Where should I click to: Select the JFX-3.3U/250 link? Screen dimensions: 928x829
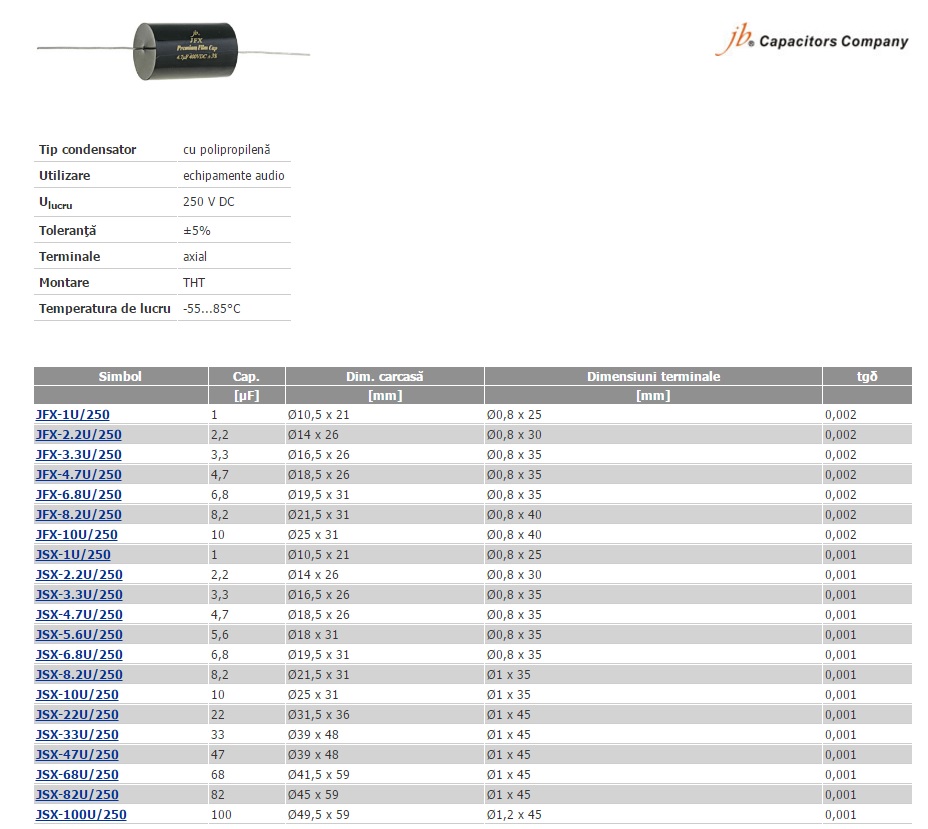[x=78, y=454]
